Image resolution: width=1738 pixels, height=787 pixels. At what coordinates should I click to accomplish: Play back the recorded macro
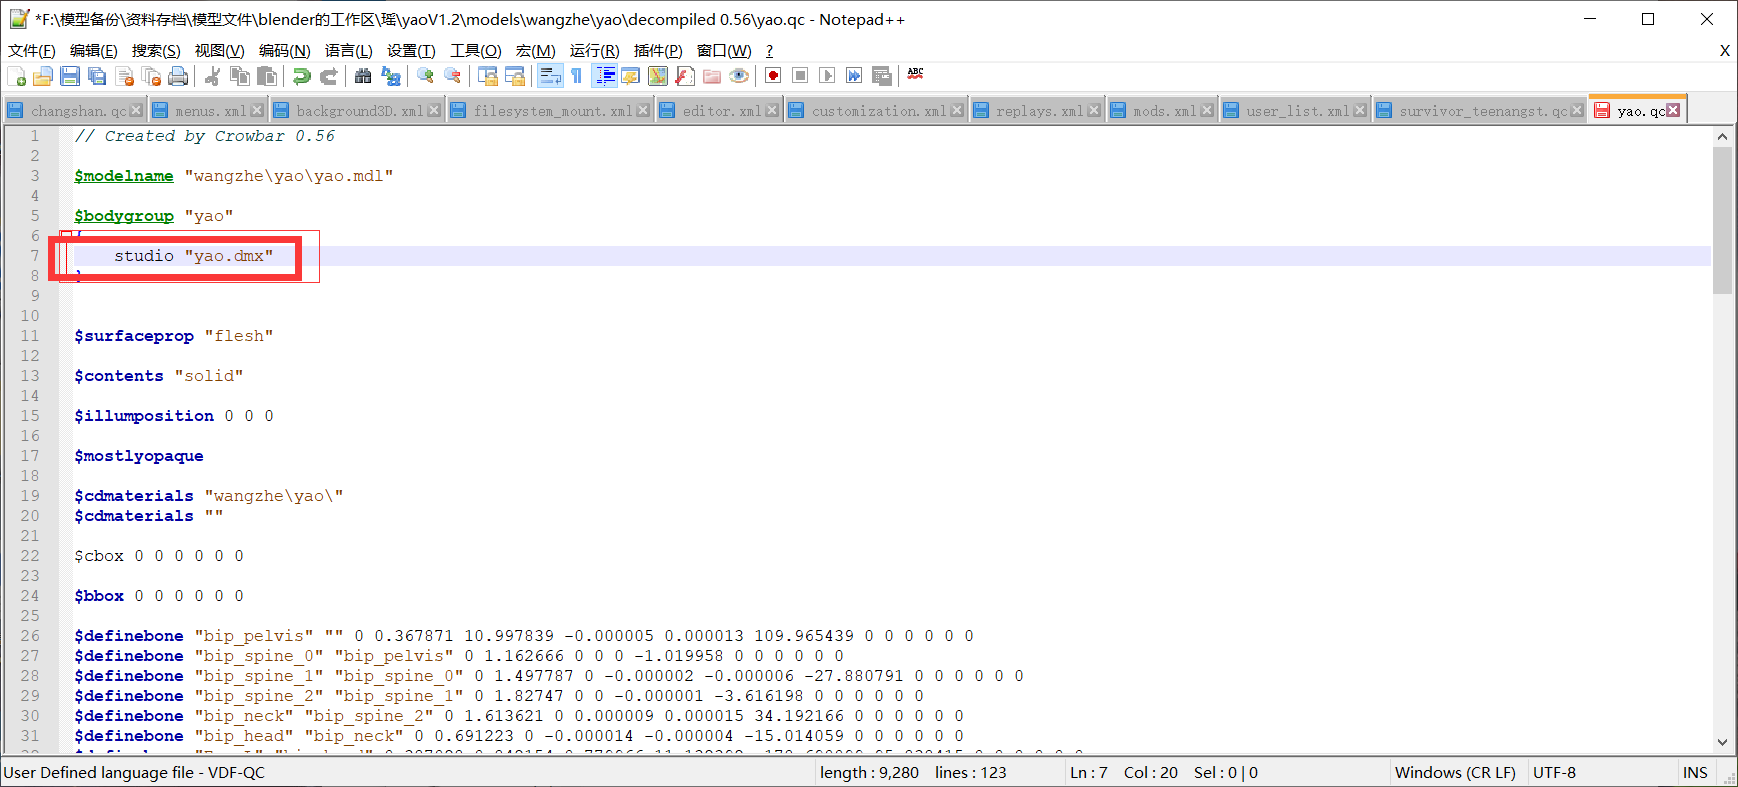coord(827,76)
